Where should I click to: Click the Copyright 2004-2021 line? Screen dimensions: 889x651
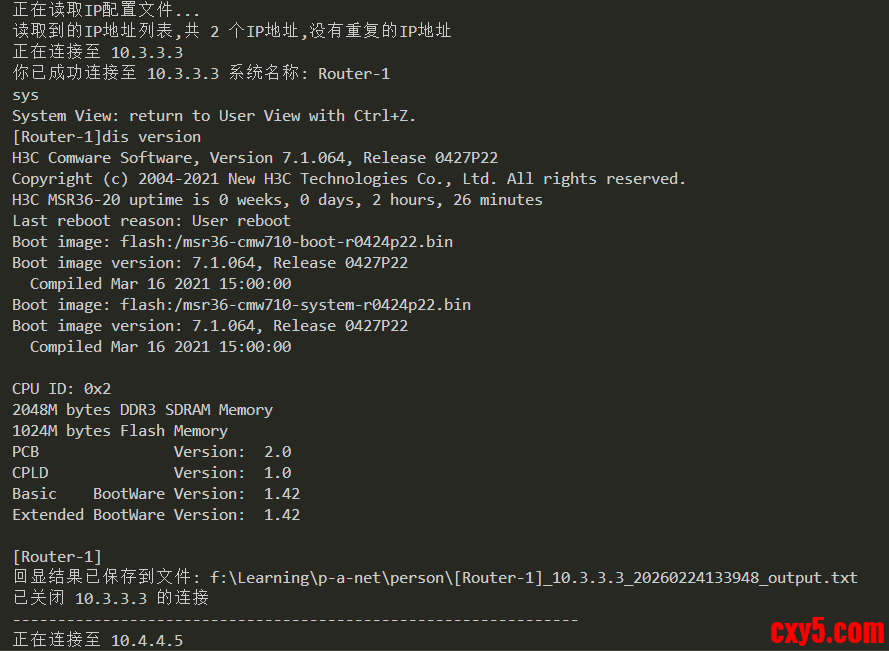click(349, 179)
